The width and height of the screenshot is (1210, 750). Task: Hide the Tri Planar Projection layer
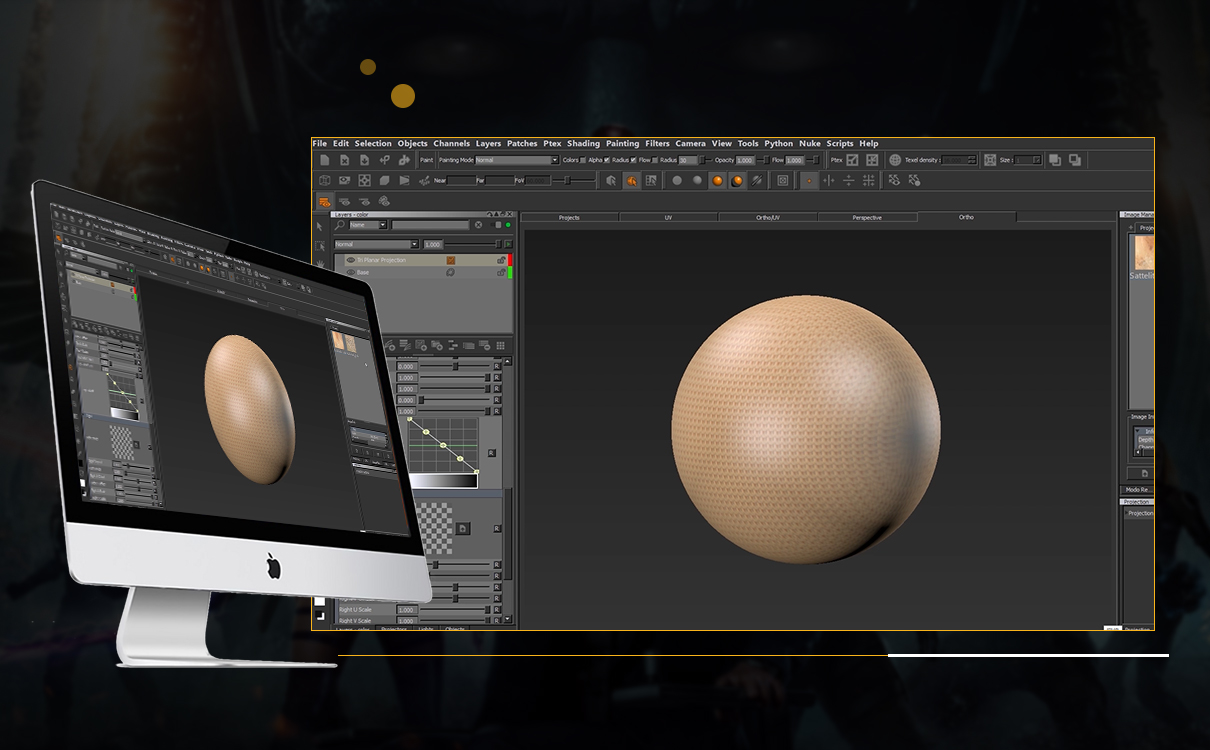pos(350,260)
